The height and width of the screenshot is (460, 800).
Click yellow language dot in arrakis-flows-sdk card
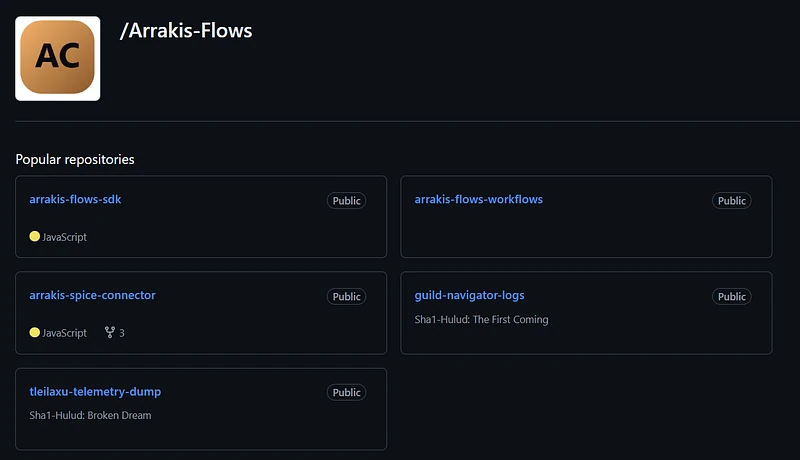(35, 236)
